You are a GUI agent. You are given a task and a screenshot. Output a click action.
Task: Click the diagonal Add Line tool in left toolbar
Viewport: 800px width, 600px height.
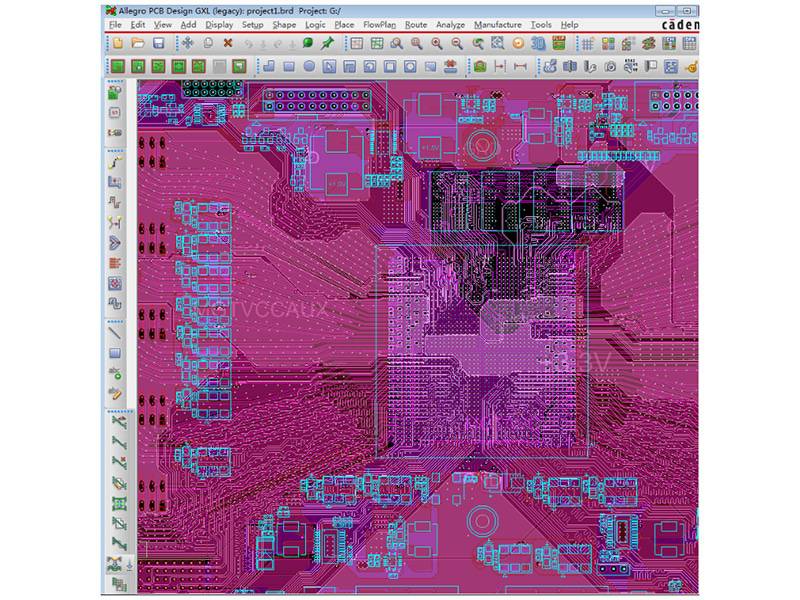pyautogui.click(x=115, y=334)
